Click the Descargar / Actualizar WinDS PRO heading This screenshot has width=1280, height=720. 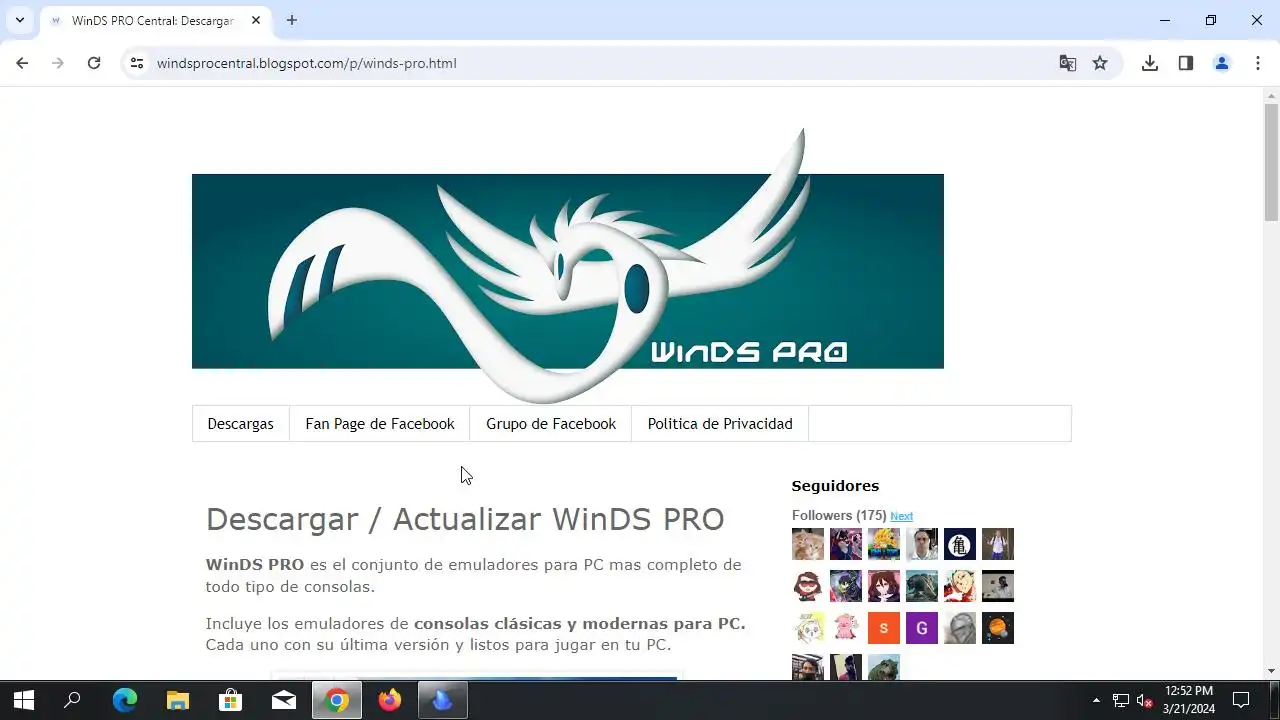point(465,519)
